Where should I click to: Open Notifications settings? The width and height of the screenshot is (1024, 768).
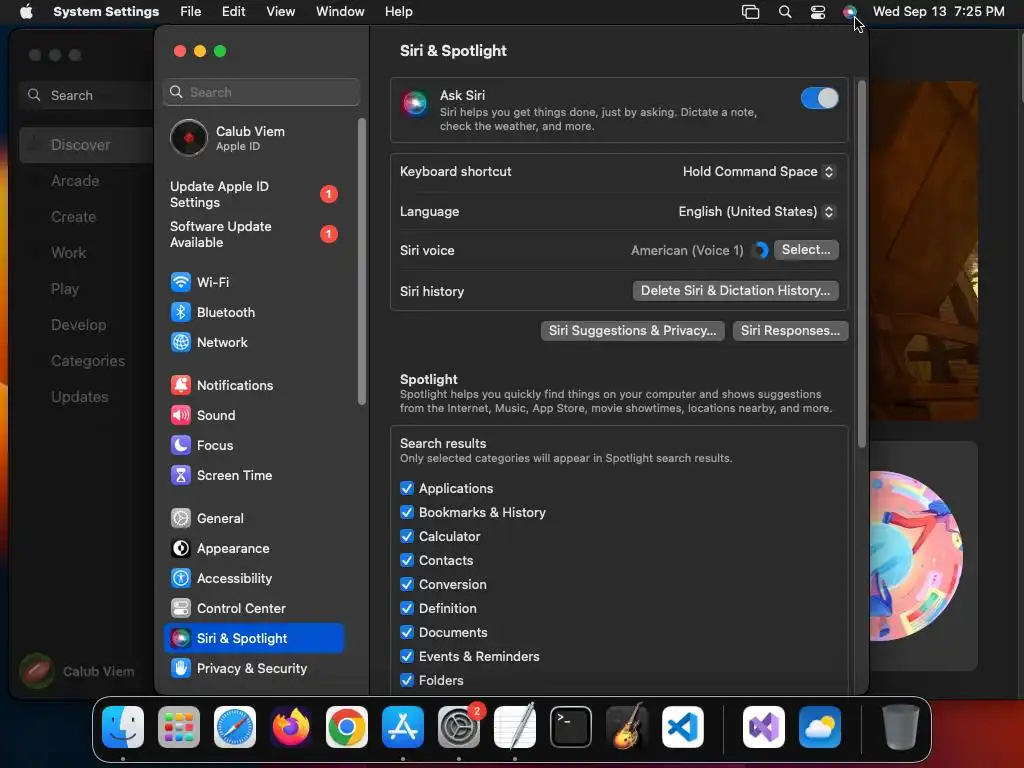[x=253, y=385]
